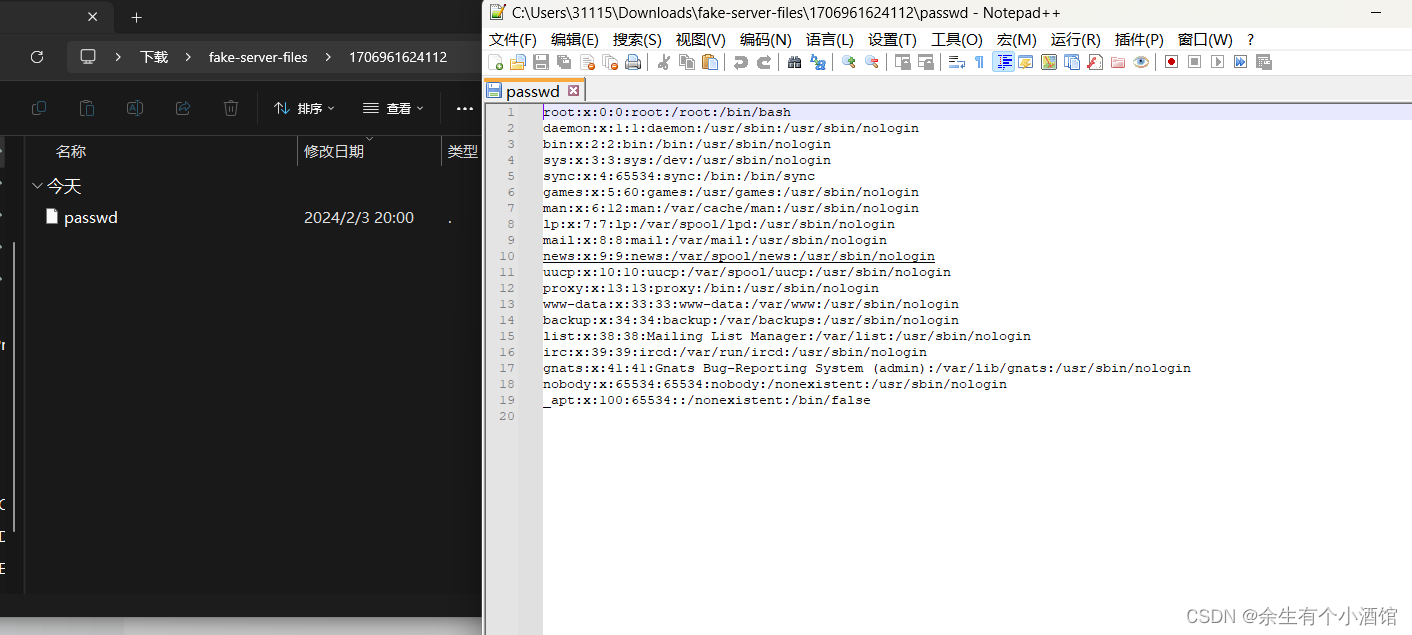Click the Save icon in Notepad++ toolbar
The height and width of the screenshot is (635, 1412).
pyautogui.click(x=541, y=62)
